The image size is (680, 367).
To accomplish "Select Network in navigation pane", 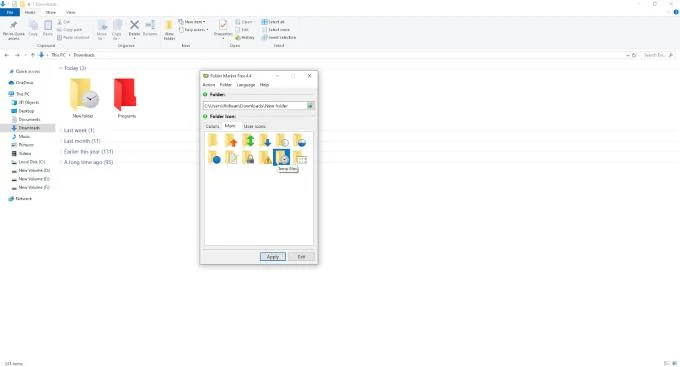I will click(x=23, y=198).
